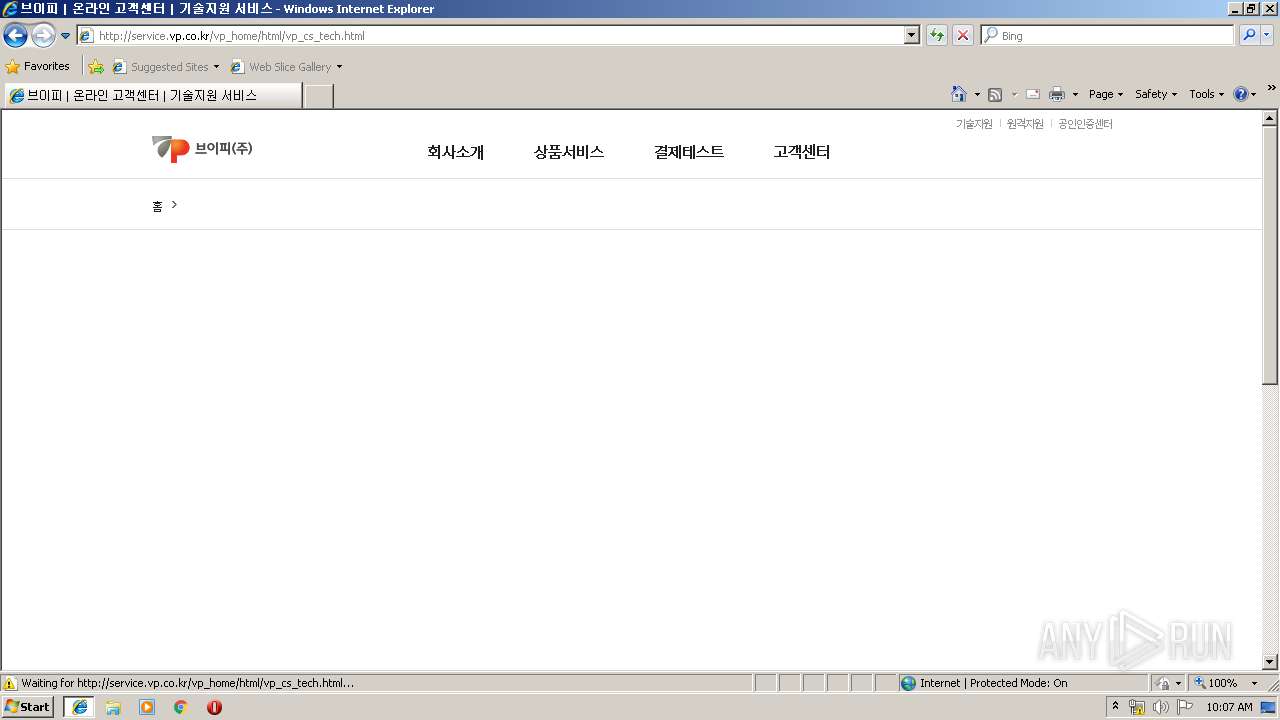This screenshot has width=1280, height=720.
Task: Follow the 공인인증센터 top link
Action: tap(1085, 124)
